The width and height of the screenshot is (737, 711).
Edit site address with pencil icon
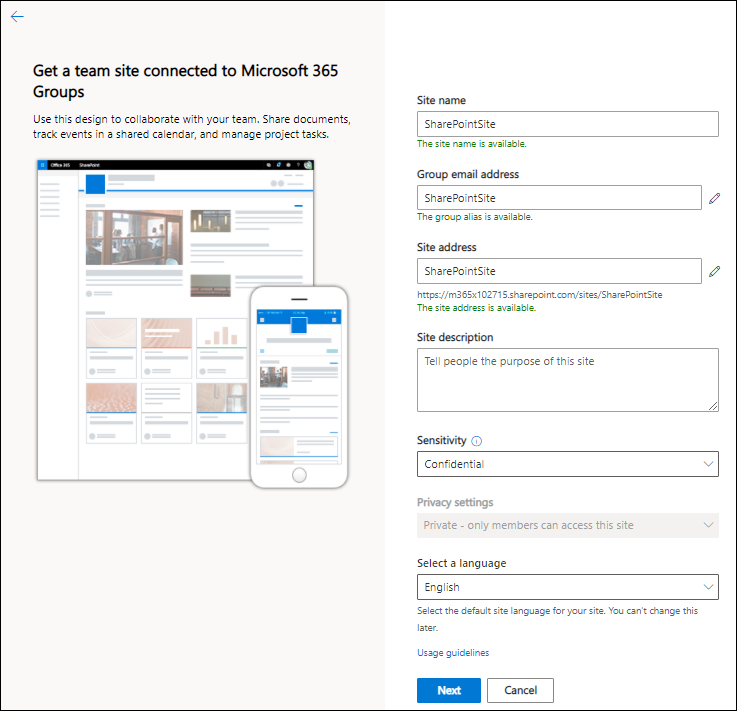click(x=714, y=271)
